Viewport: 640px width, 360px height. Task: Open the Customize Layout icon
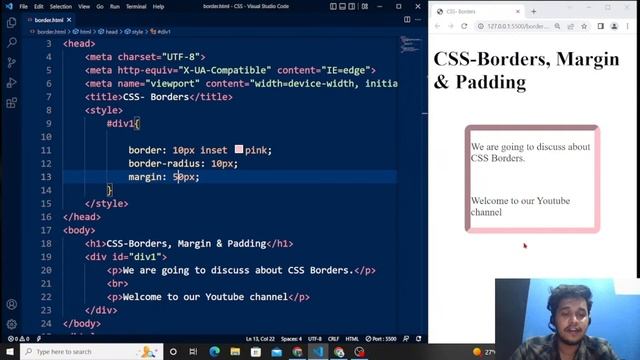[x=364, y=7]
